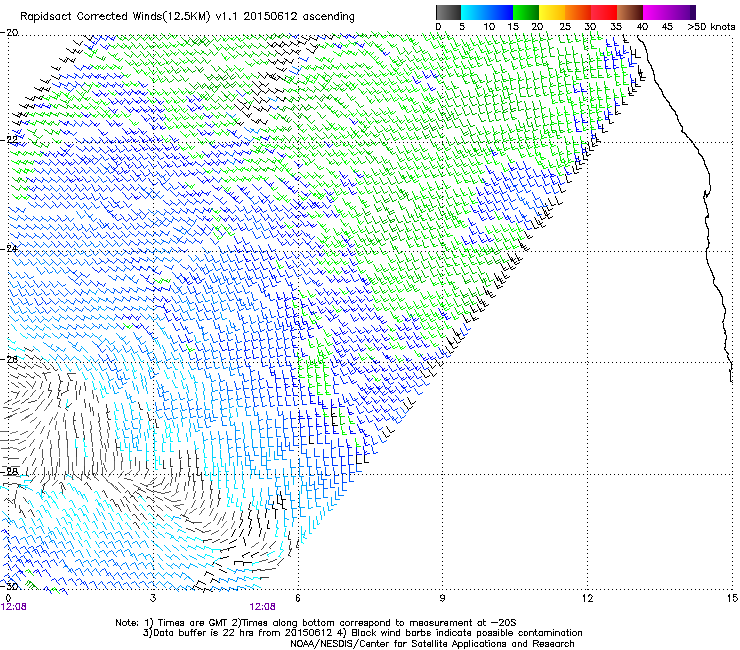Click the yellow 20-25 knots legend swatch
The width and height of the screenshot is (740, 650).
click(x=552, y=12)
